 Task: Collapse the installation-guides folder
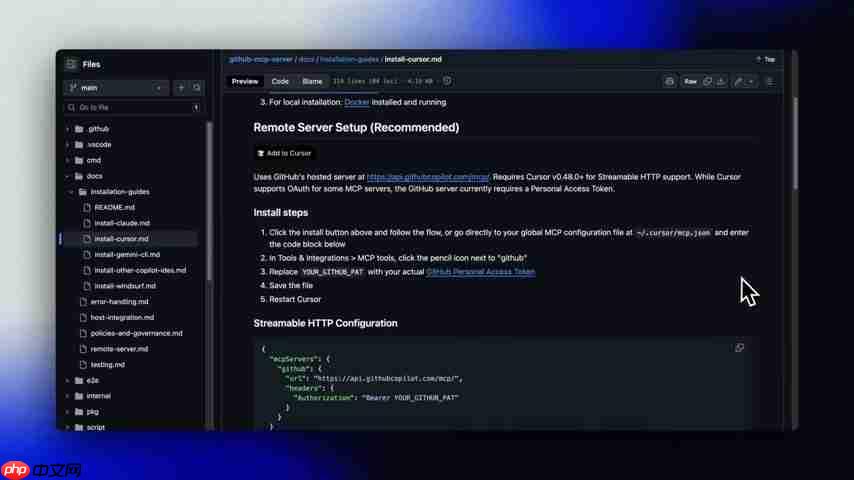71,192
